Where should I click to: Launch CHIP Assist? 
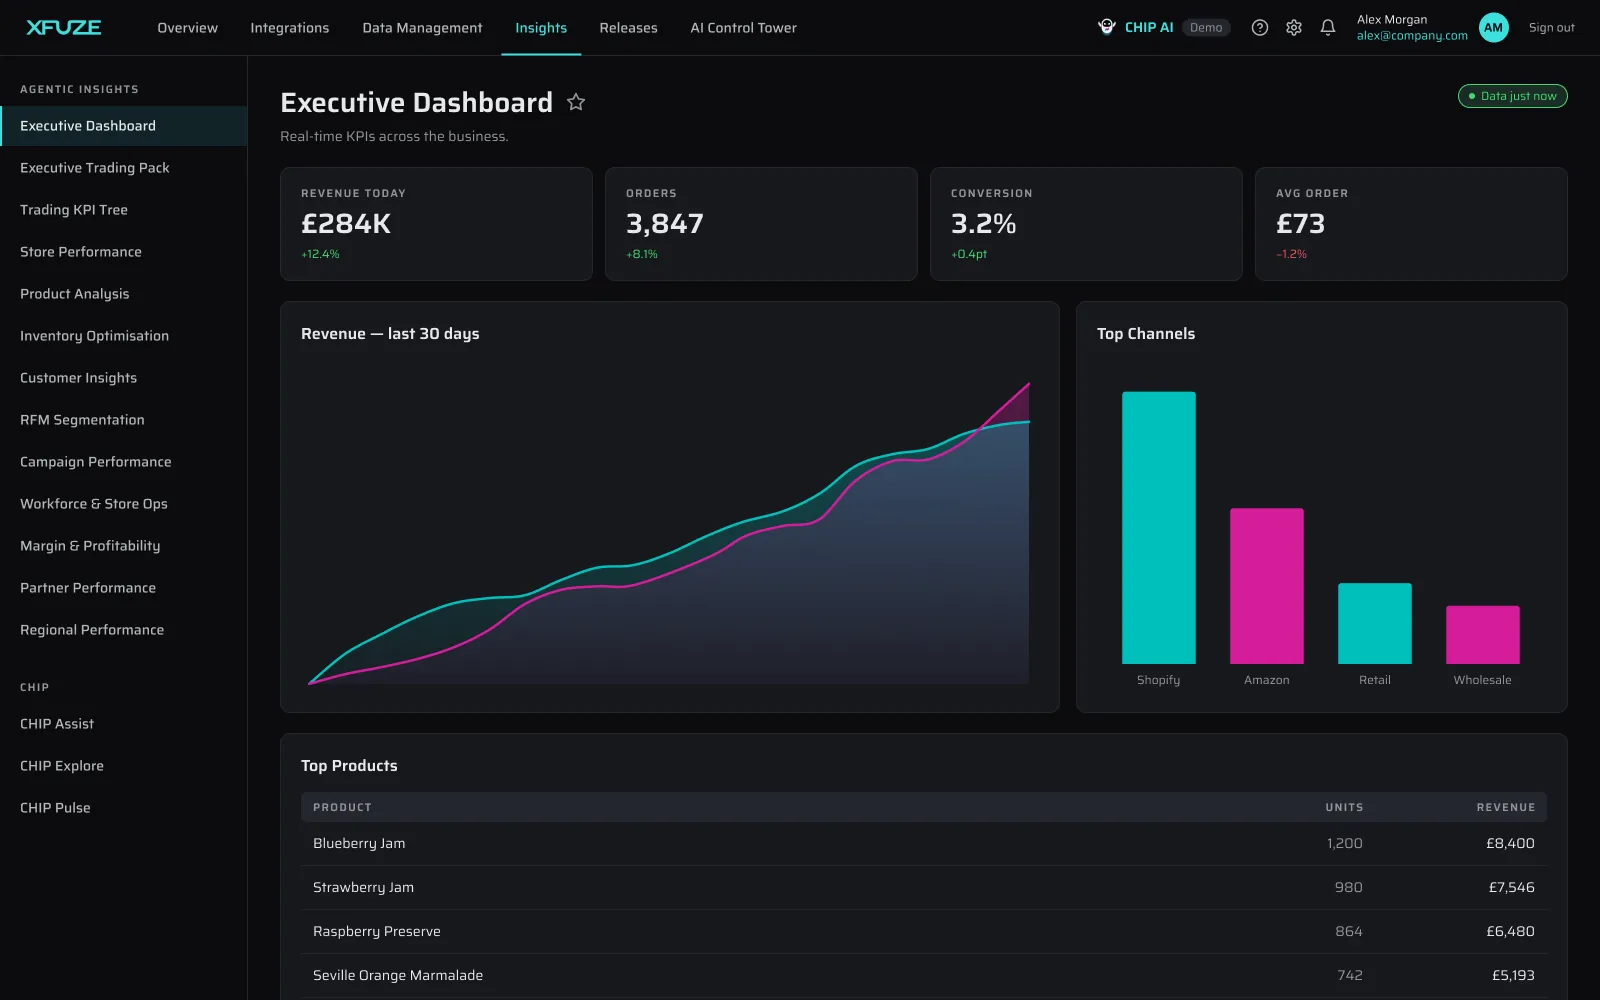click(124, 724)
